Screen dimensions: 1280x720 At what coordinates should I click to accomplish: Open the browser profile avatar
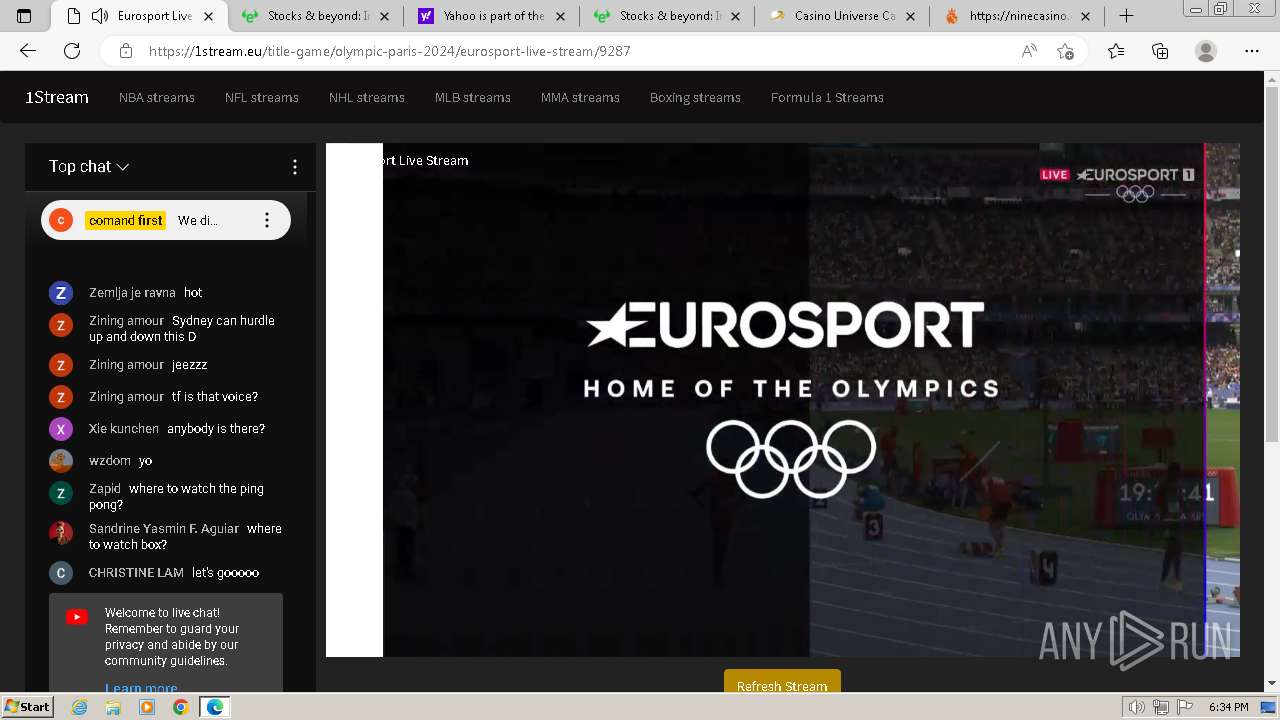pos(1206,51)
